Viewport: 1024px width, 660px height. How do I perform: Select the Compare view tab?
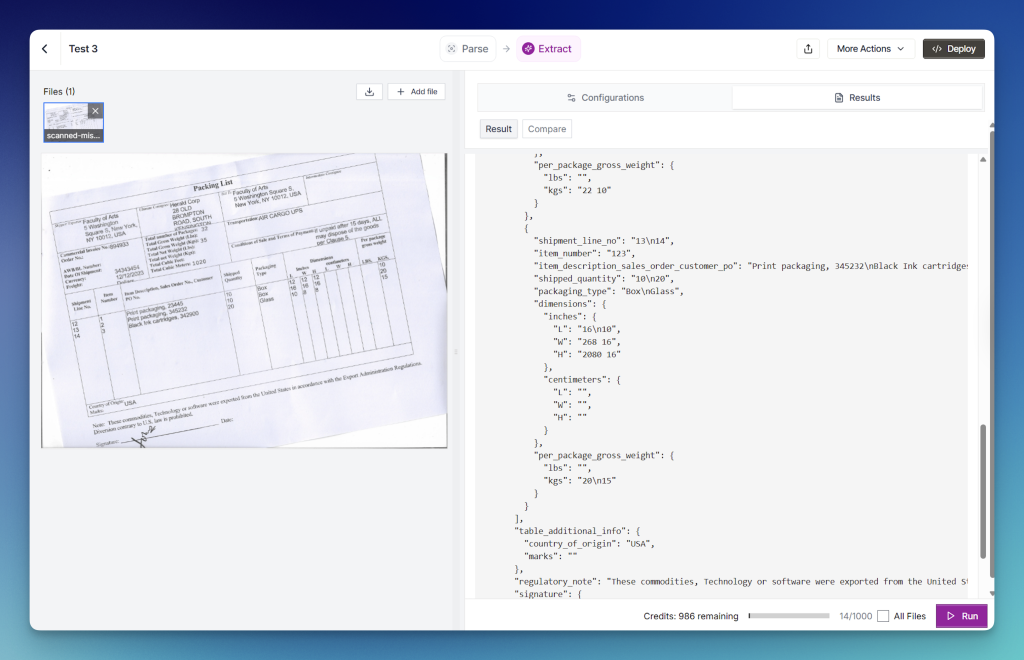tap(546, 129)
